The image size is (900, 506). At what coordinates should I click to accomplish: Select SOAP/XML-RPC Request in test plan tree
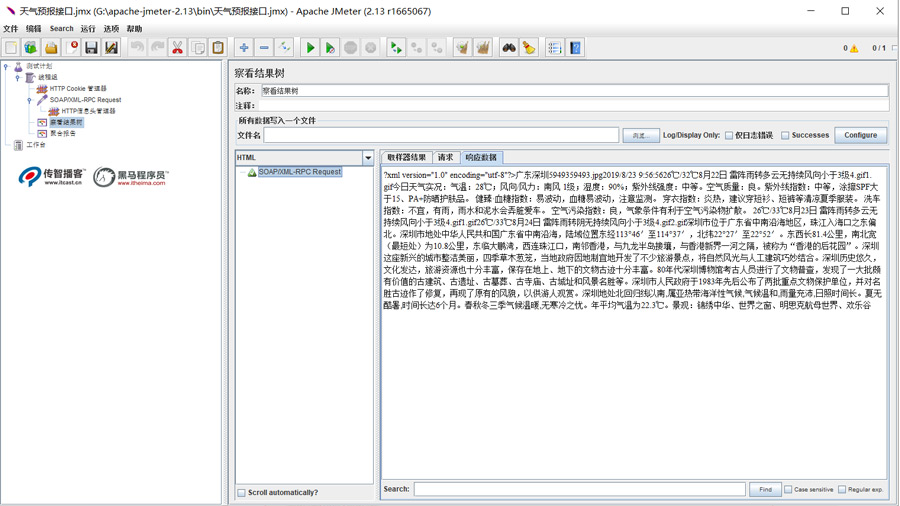[85, 100]
